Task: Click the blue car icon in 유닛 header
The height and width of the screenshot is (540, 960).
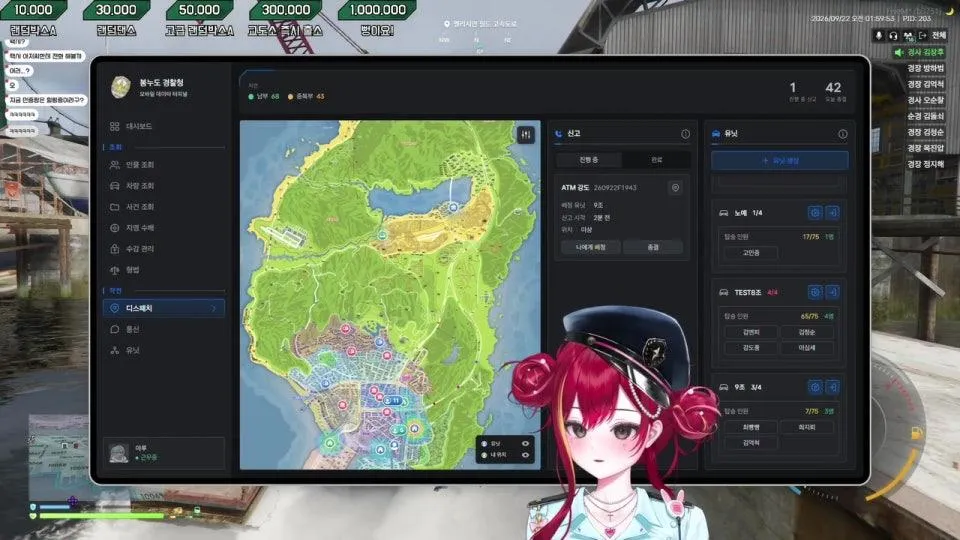Action: point(716,133)
